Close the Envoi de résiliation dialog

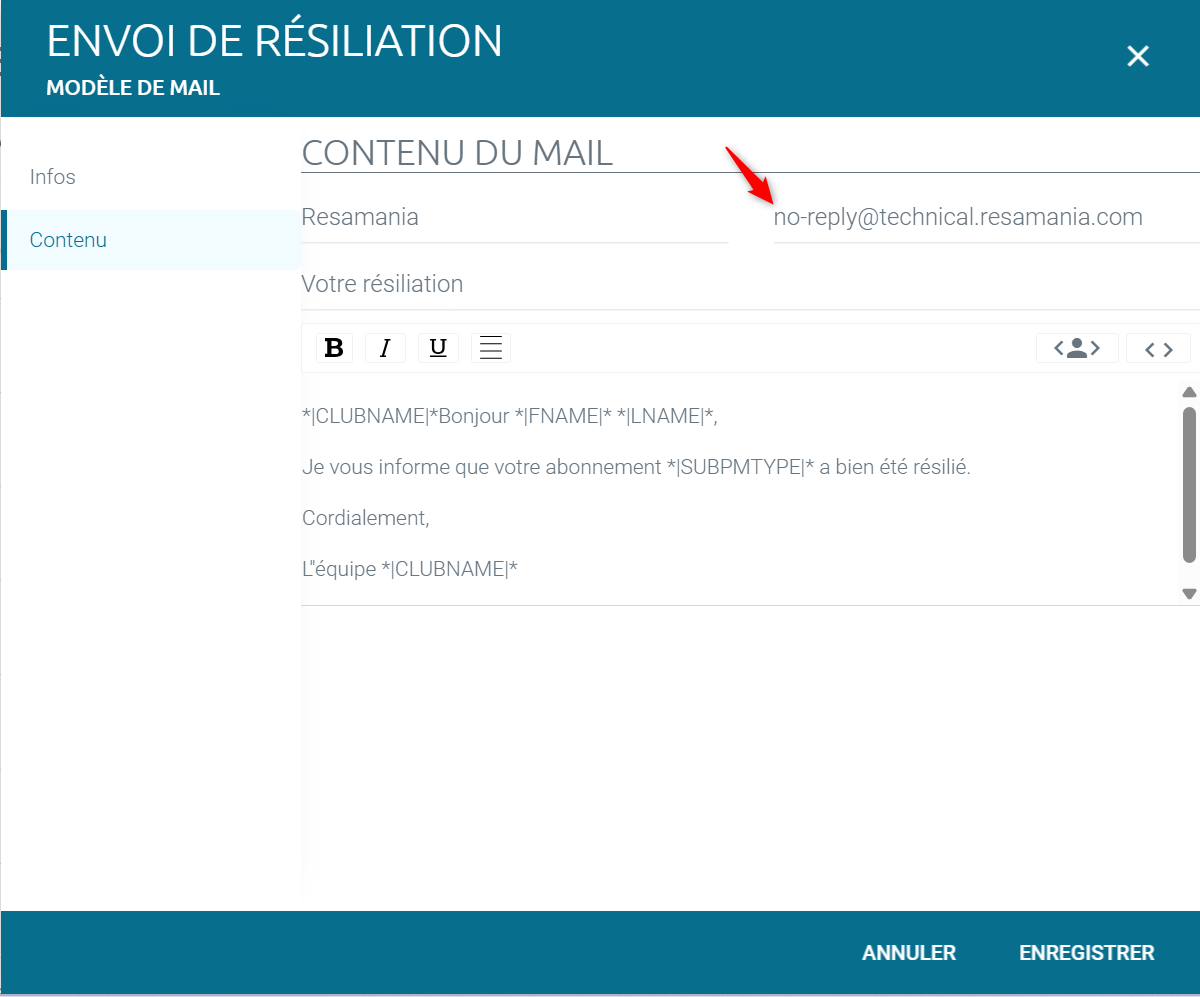pyautogui.click(x=1137, y=57)
